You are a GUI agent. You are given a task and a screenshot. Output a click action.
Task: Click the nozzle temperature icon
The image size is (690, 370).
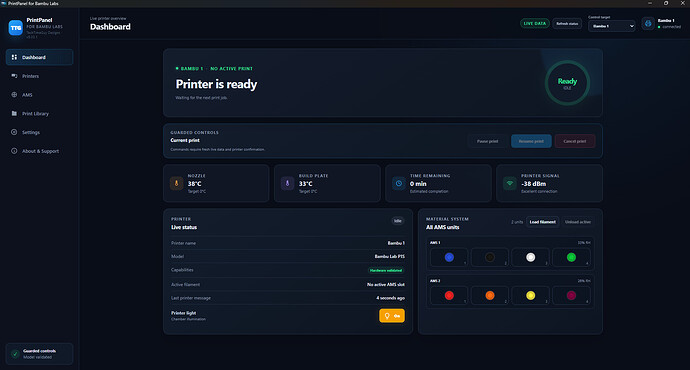[x=176, y=183]
